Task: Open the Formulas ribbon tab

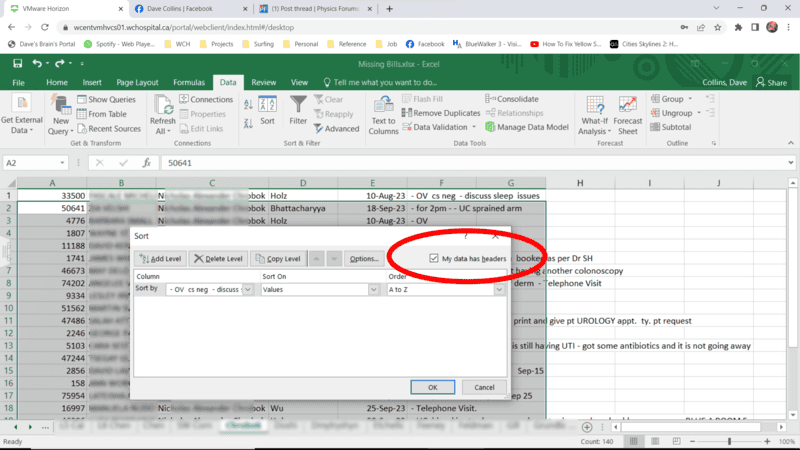Action: (x=188, y=82)
